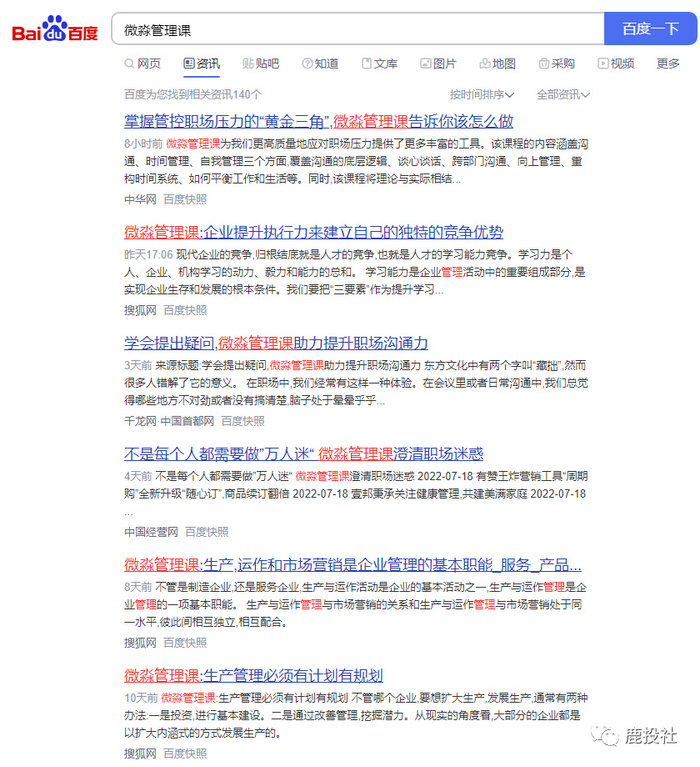Click the play icon beside 视频

point(603,64)
